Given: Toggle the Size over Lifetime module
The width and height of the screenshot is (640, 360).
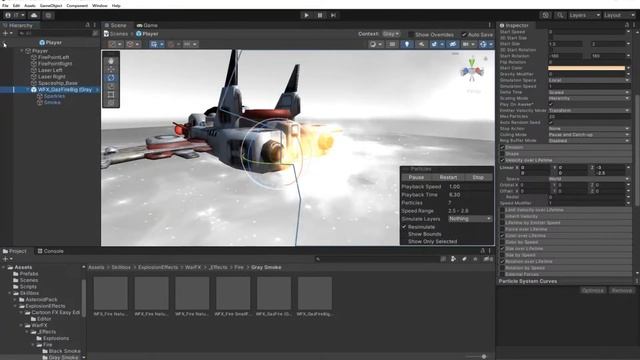Looking at the screenshot, I should click(502, 248).
